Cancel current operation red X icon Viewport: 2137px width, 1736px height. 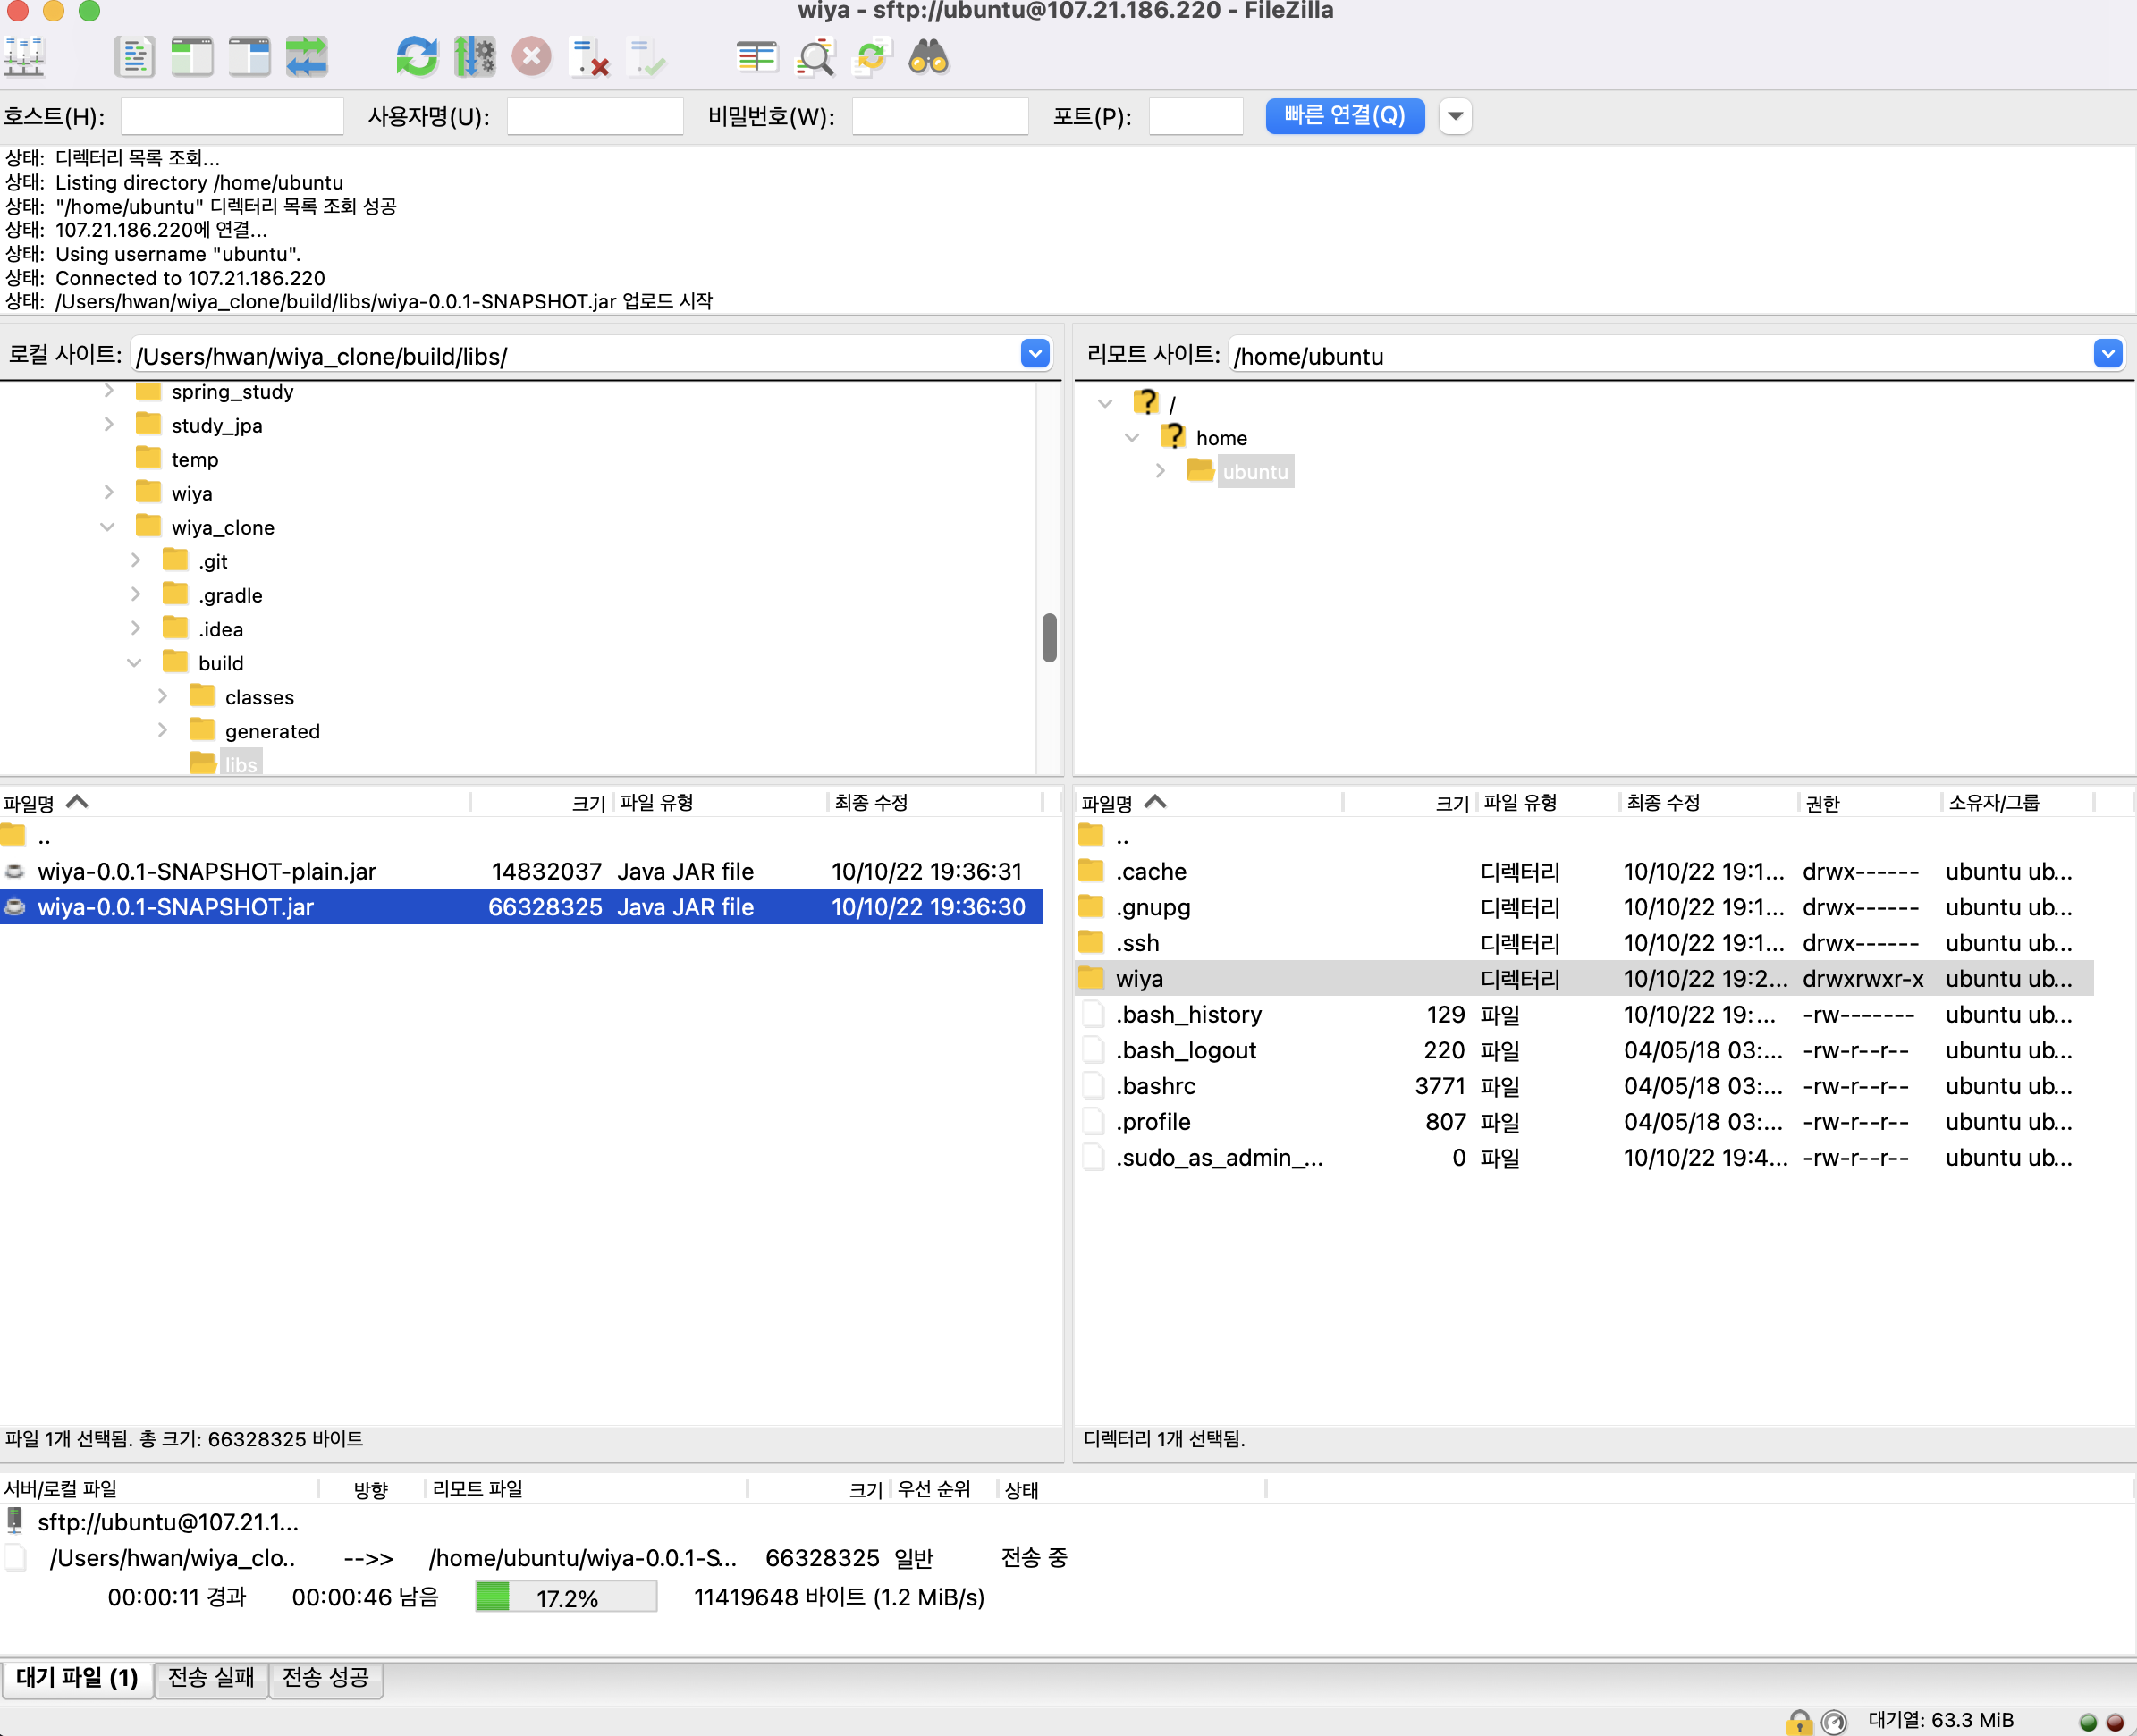pos(532,57)
